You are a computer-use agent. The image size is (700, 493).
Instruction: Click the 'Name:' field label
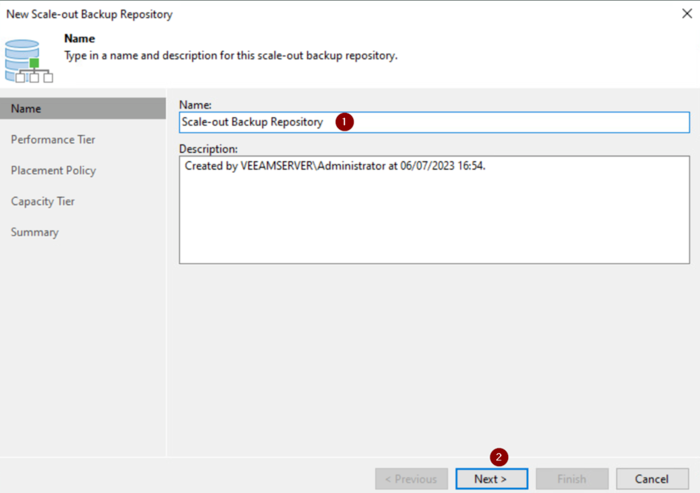[195, 105]
